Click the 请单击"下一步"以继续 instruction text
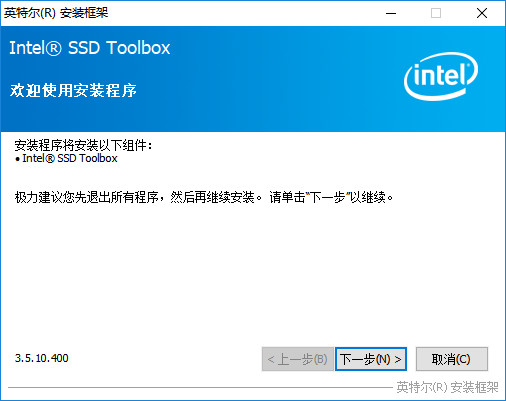Screen dimensions: 506x401 point(331,197)
